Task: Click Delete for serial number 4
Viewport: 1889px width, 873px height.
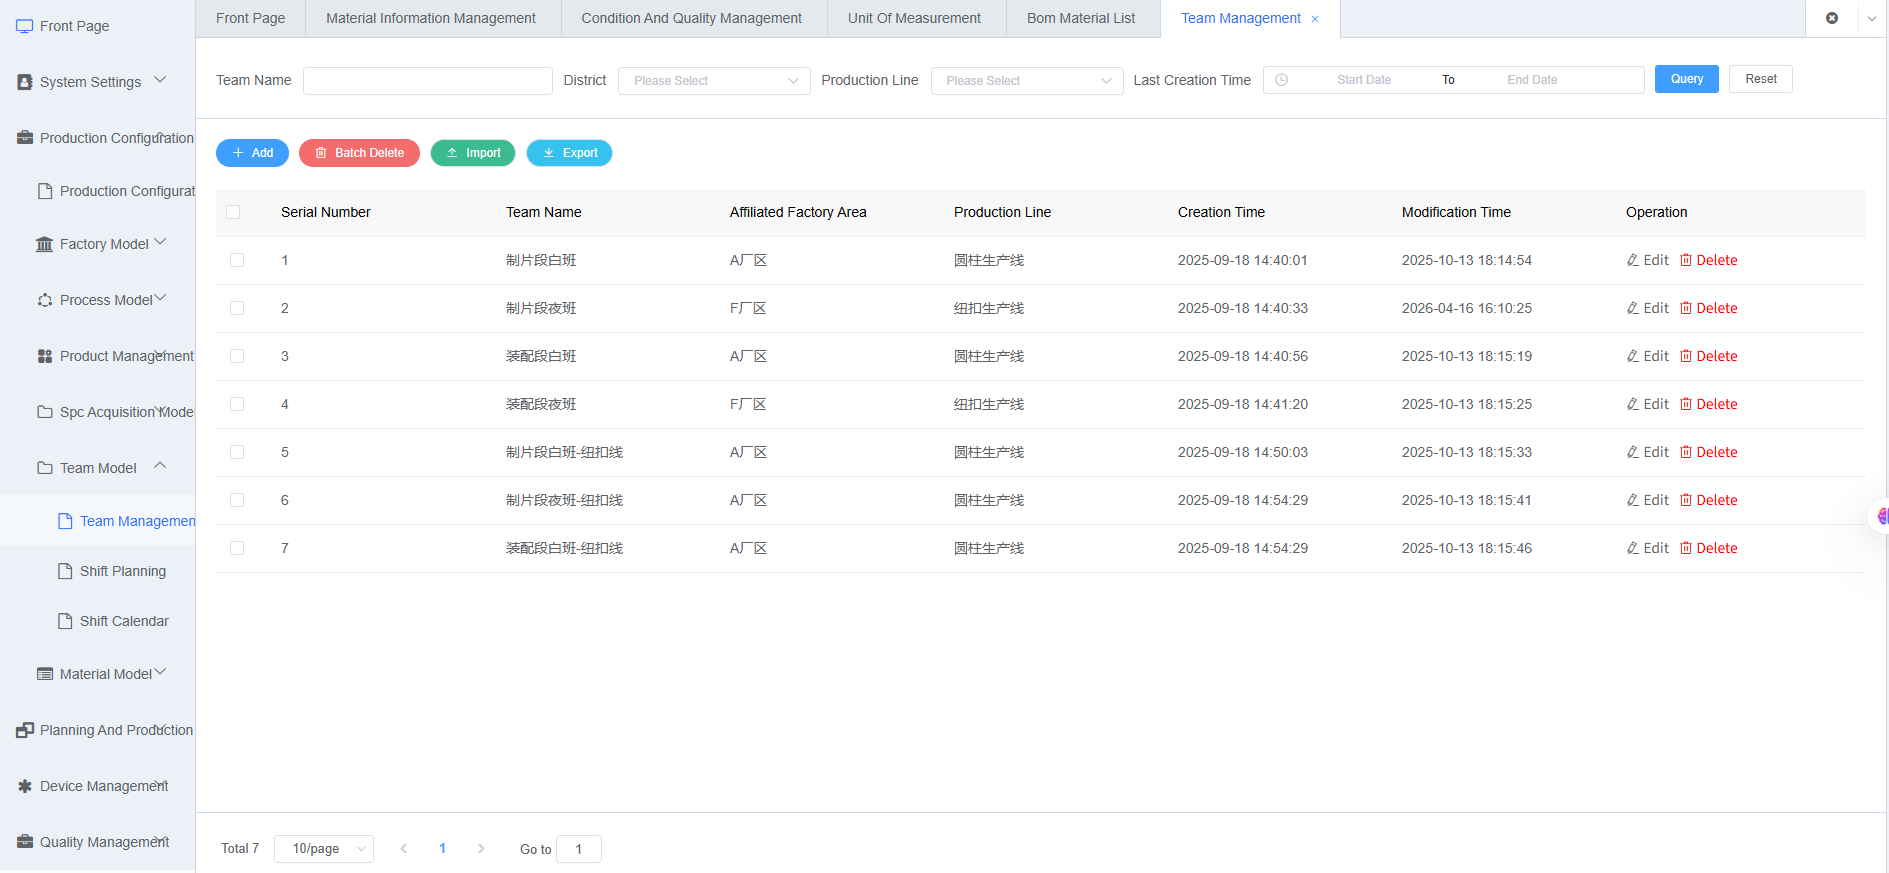Action: pyautogui.click(x=1709, y=404)
